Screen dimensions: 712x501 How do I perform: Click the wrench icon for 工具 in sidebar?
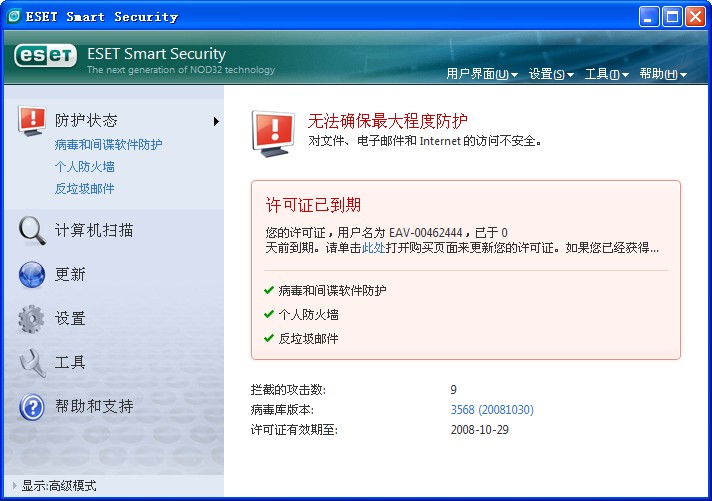[32, 362]
